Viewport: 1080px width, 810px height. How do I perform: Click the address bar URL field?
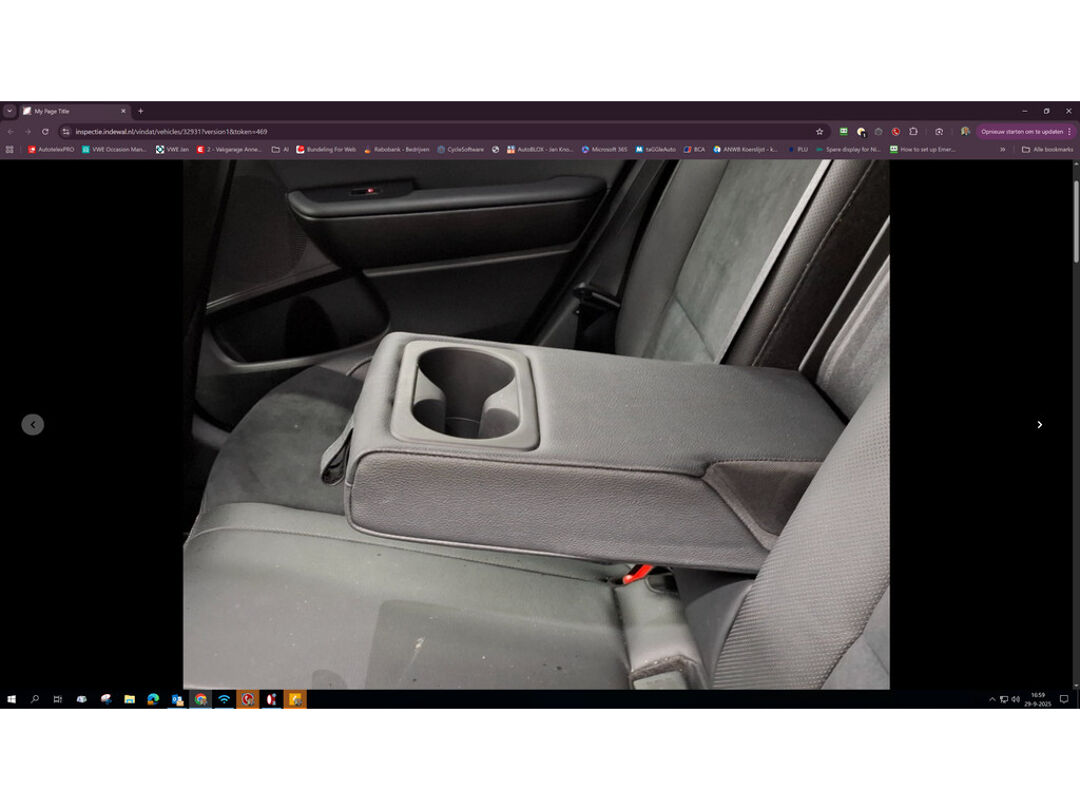pos(400,131)
